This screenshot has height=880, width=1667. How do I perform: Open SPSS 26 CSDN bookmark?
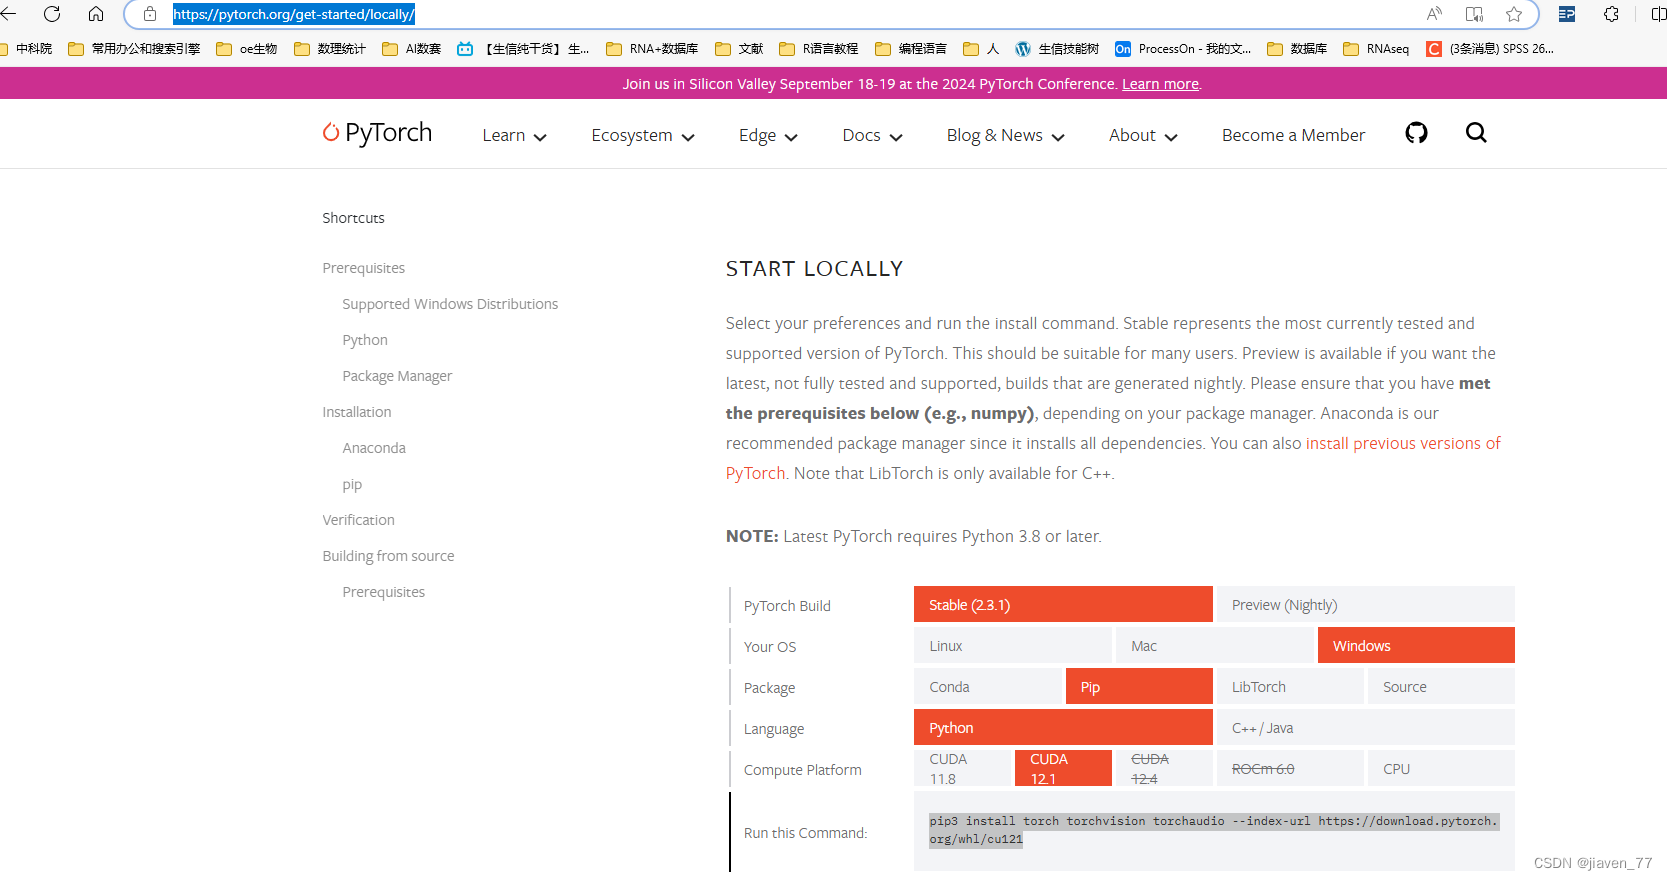(x=1490, y=48)
